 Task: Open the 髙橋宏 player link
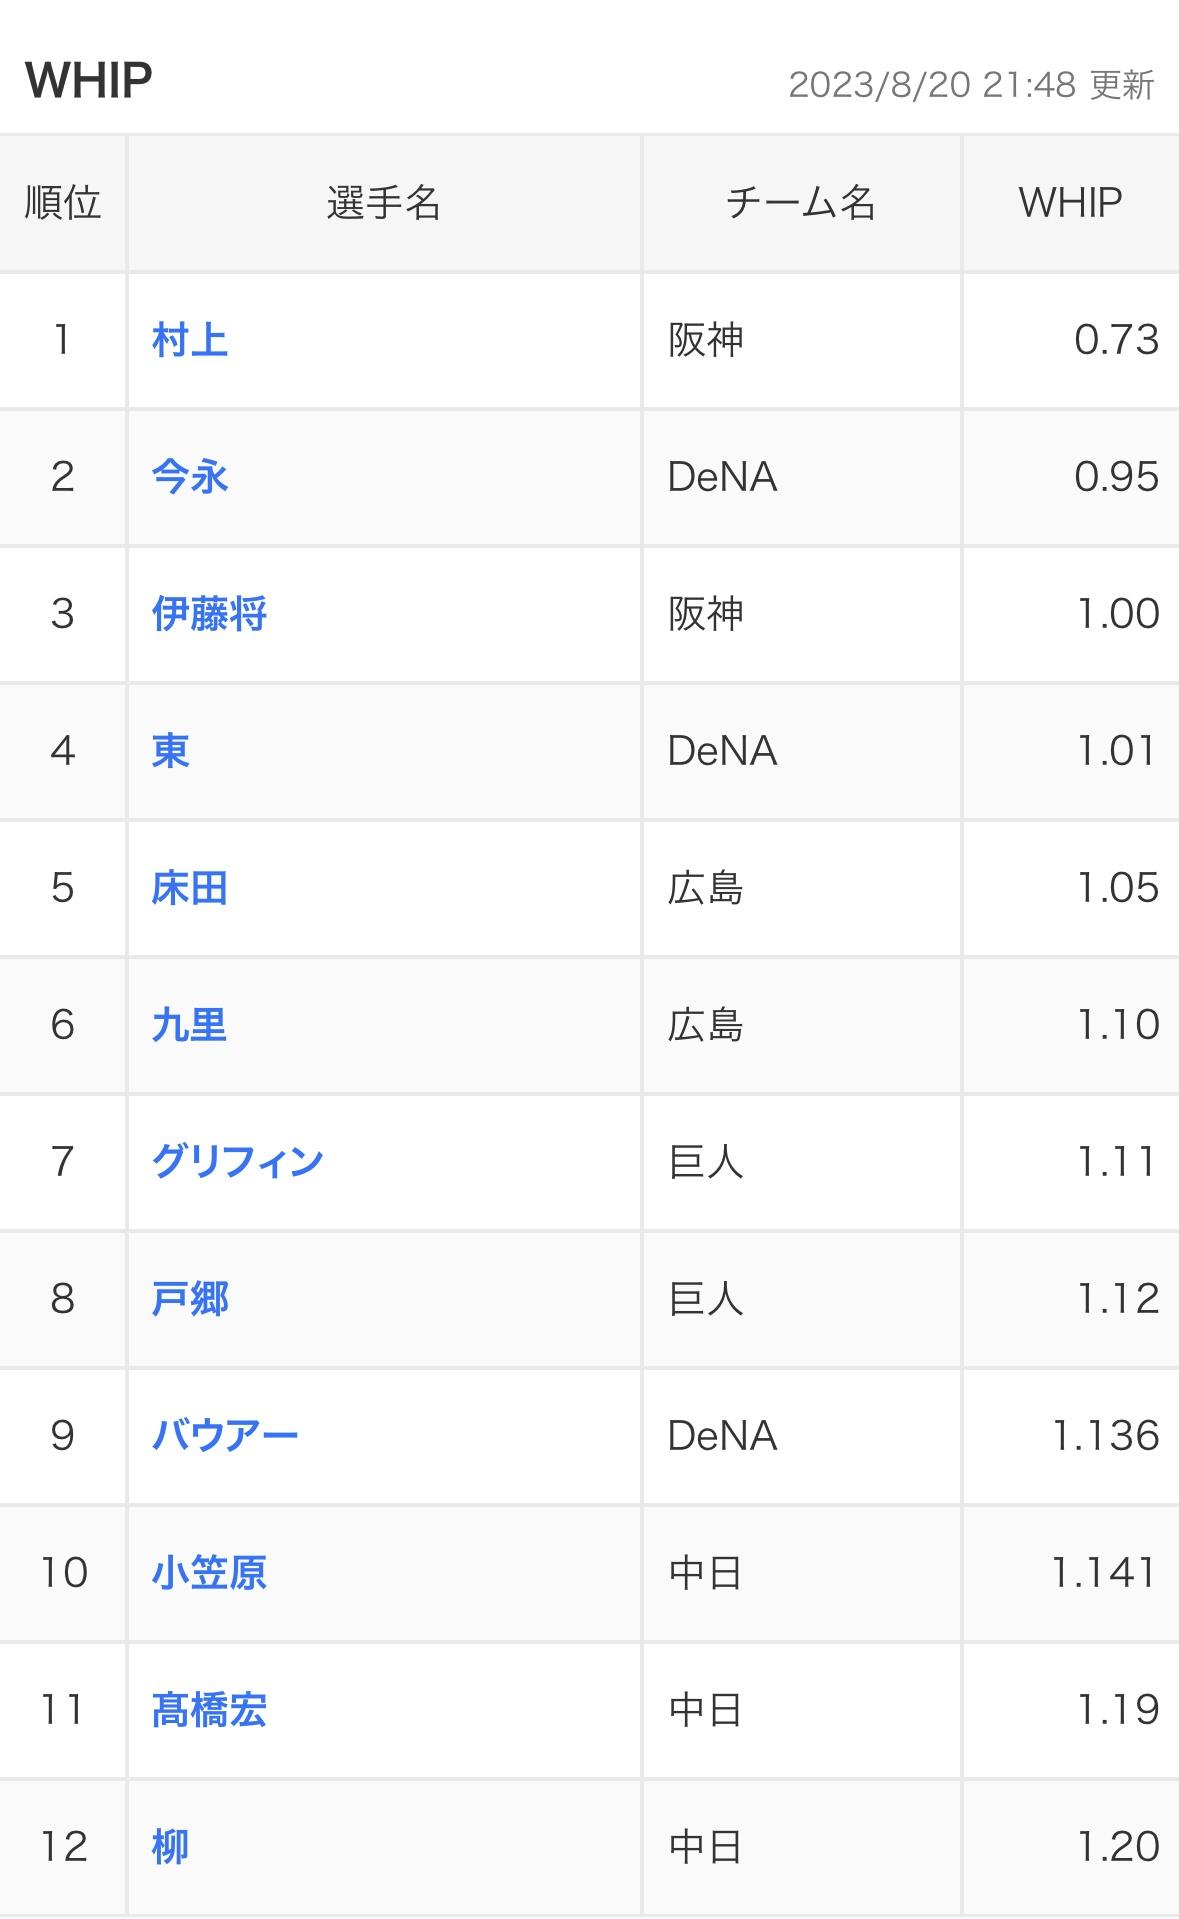tap(209, 1710)
